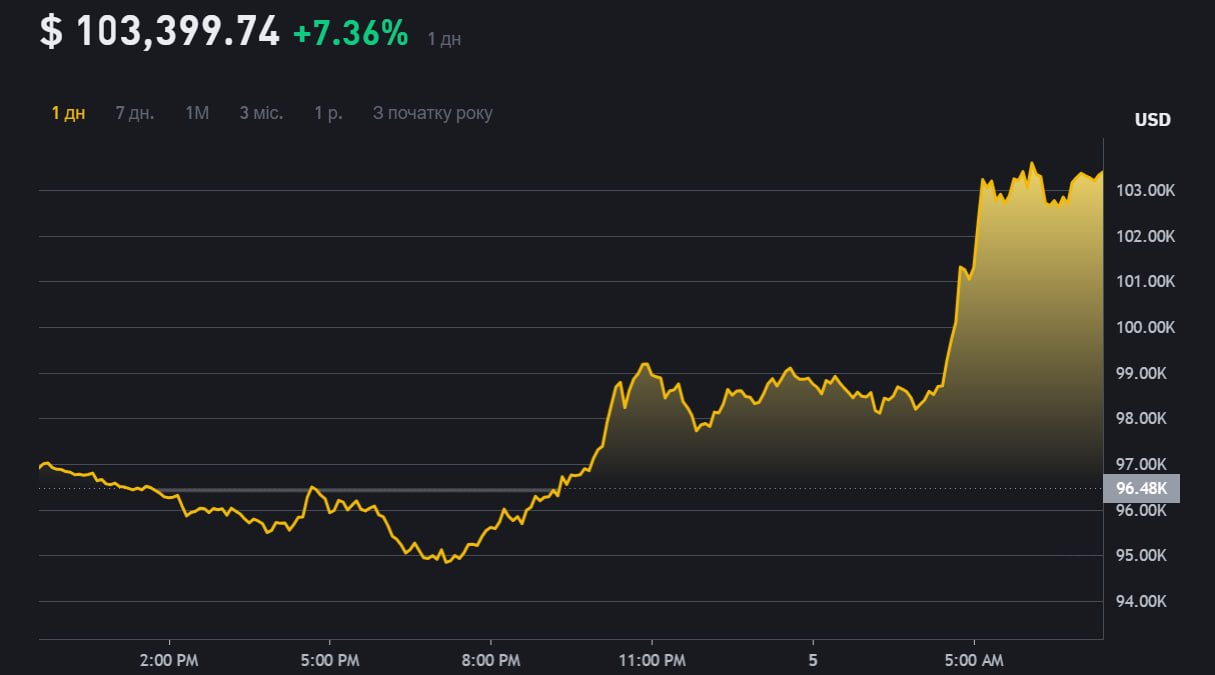Viewport: 1215px width, 675px height.
Task: Open the "3 міс." chart range
Action: pyautogui.click(x=261, y=113)
